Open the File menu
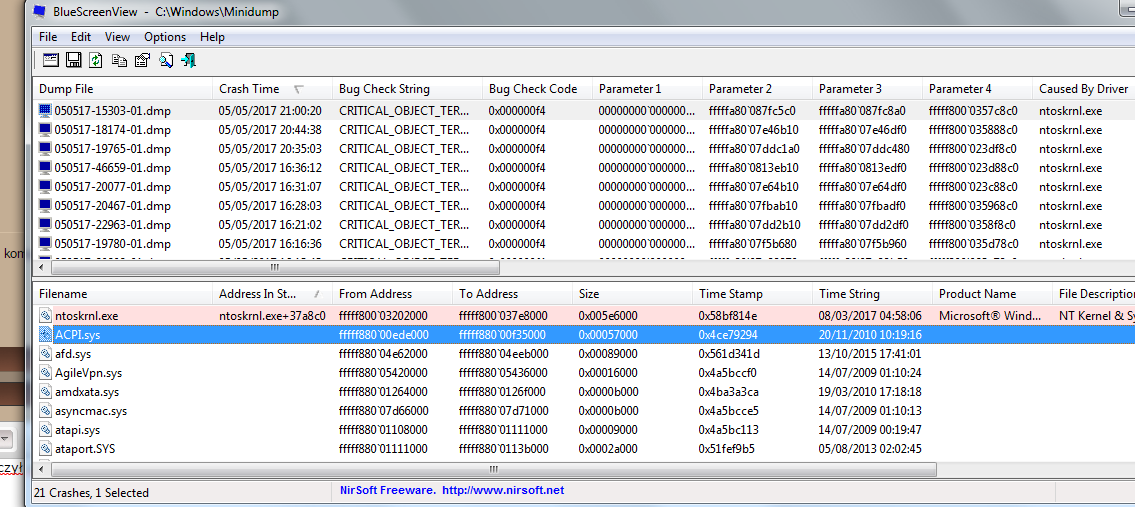The height and width of the screenshot is (520, 1135). [48, 37]
